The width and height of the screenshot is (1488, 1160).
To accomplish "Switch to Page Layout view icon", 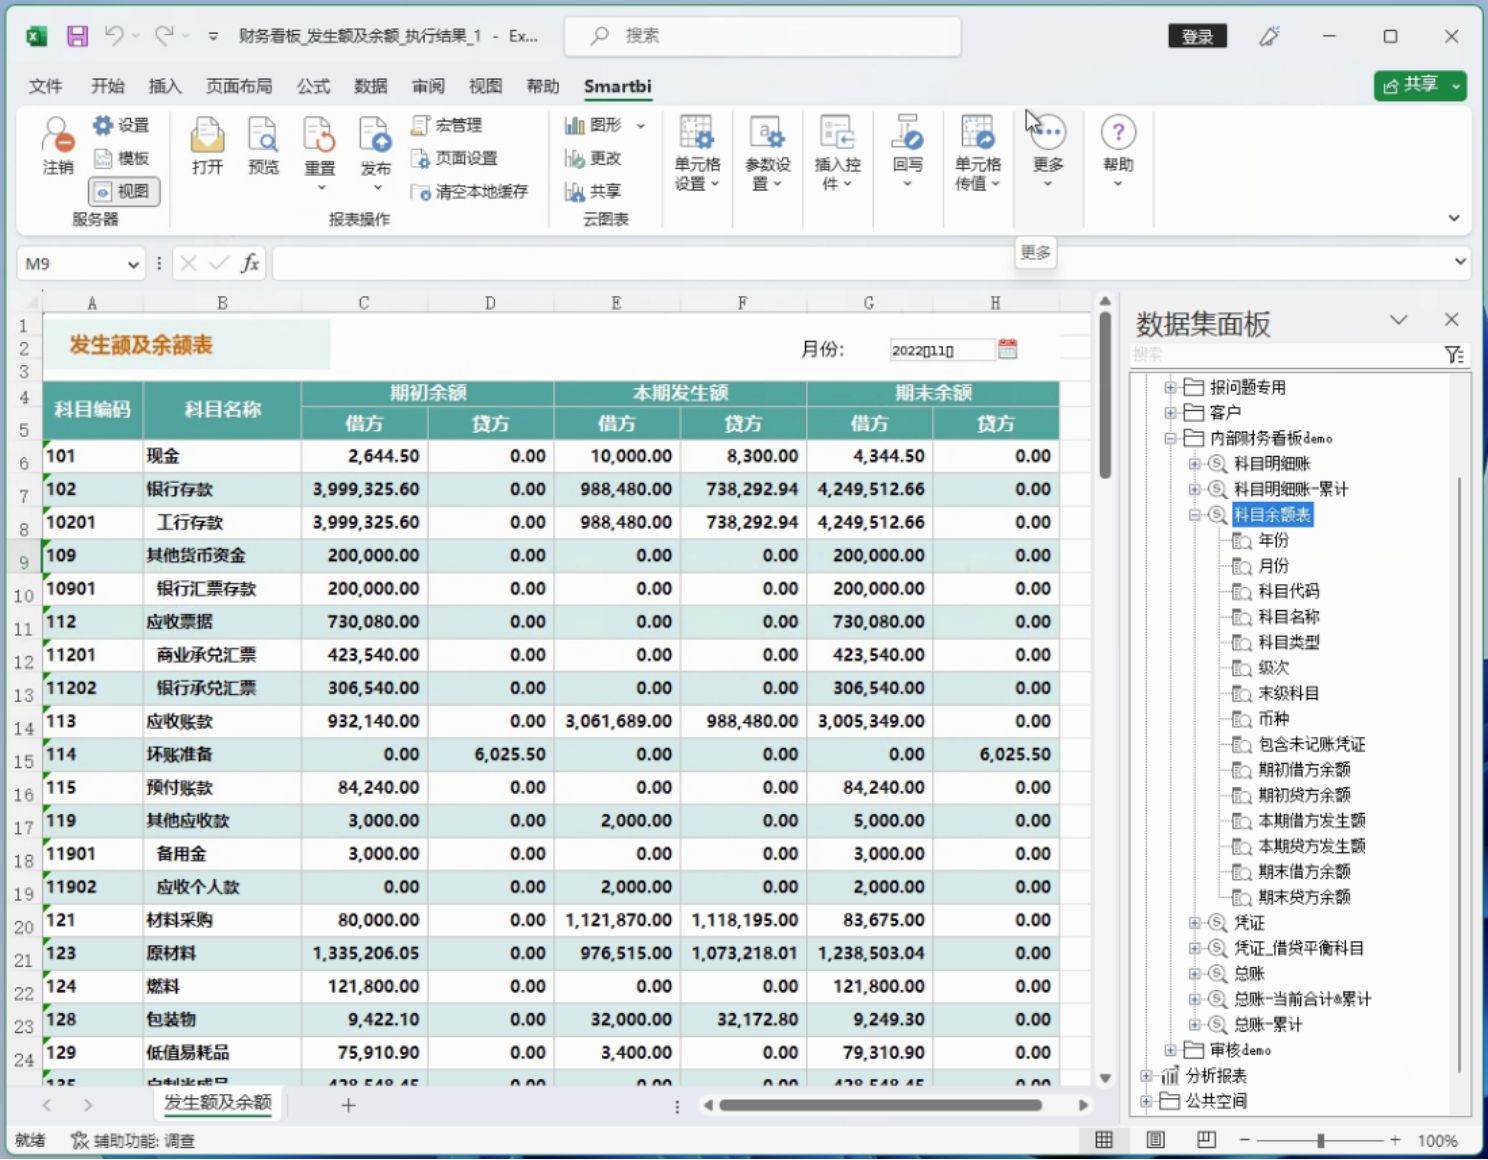I will click(x=1155, y=1140).
